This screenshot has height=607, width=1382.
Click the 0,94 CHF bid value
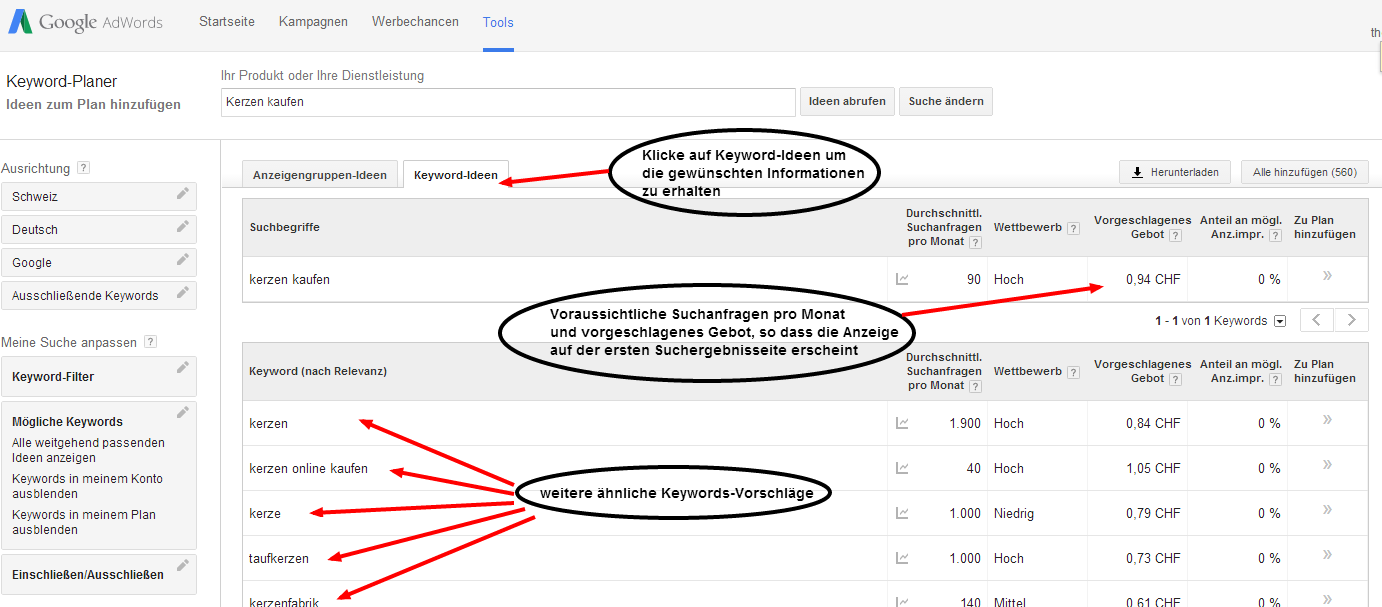pyautogui.click(x=1153, y=280)
